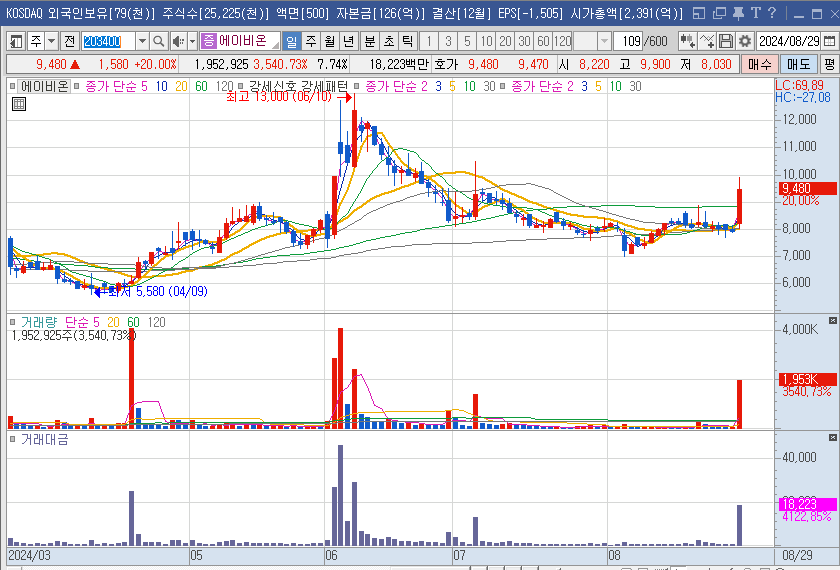Screen dimensions: 840x570
Task: Click the 매수 buy button
Action: coord(759,64)
